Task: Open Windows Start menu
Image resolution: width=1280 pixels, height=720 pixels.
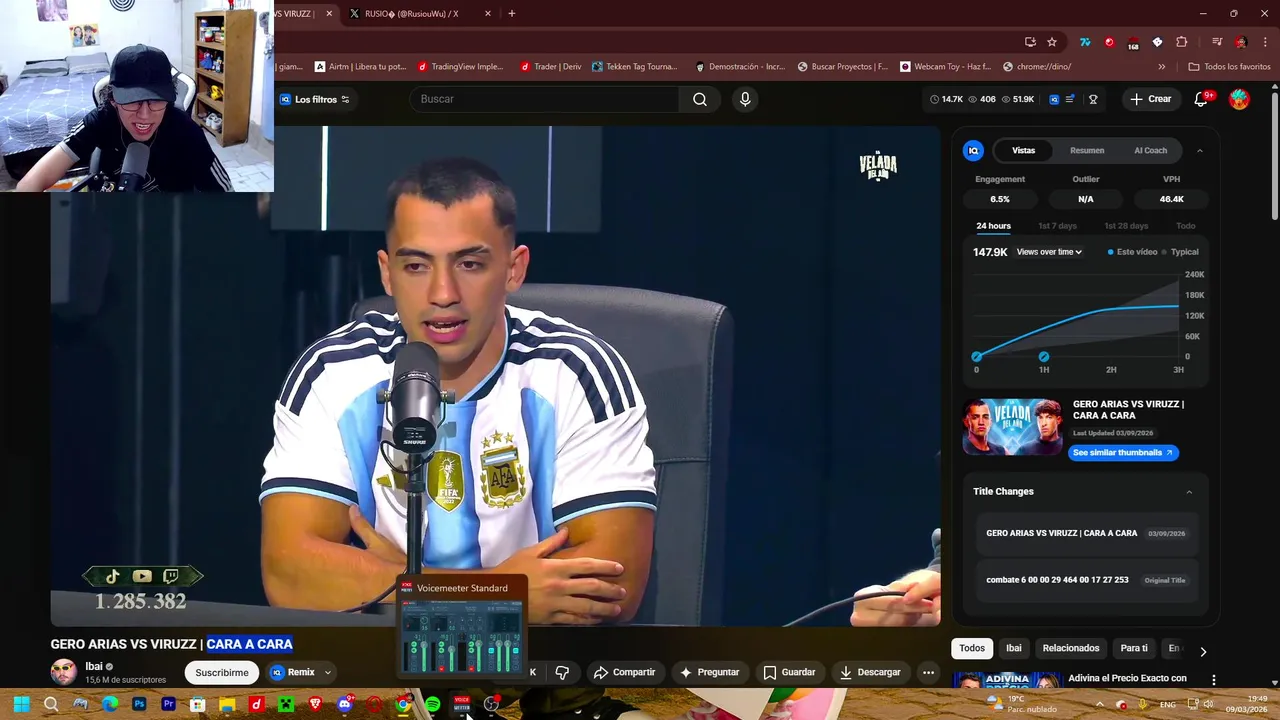Action: coord(21,704)
